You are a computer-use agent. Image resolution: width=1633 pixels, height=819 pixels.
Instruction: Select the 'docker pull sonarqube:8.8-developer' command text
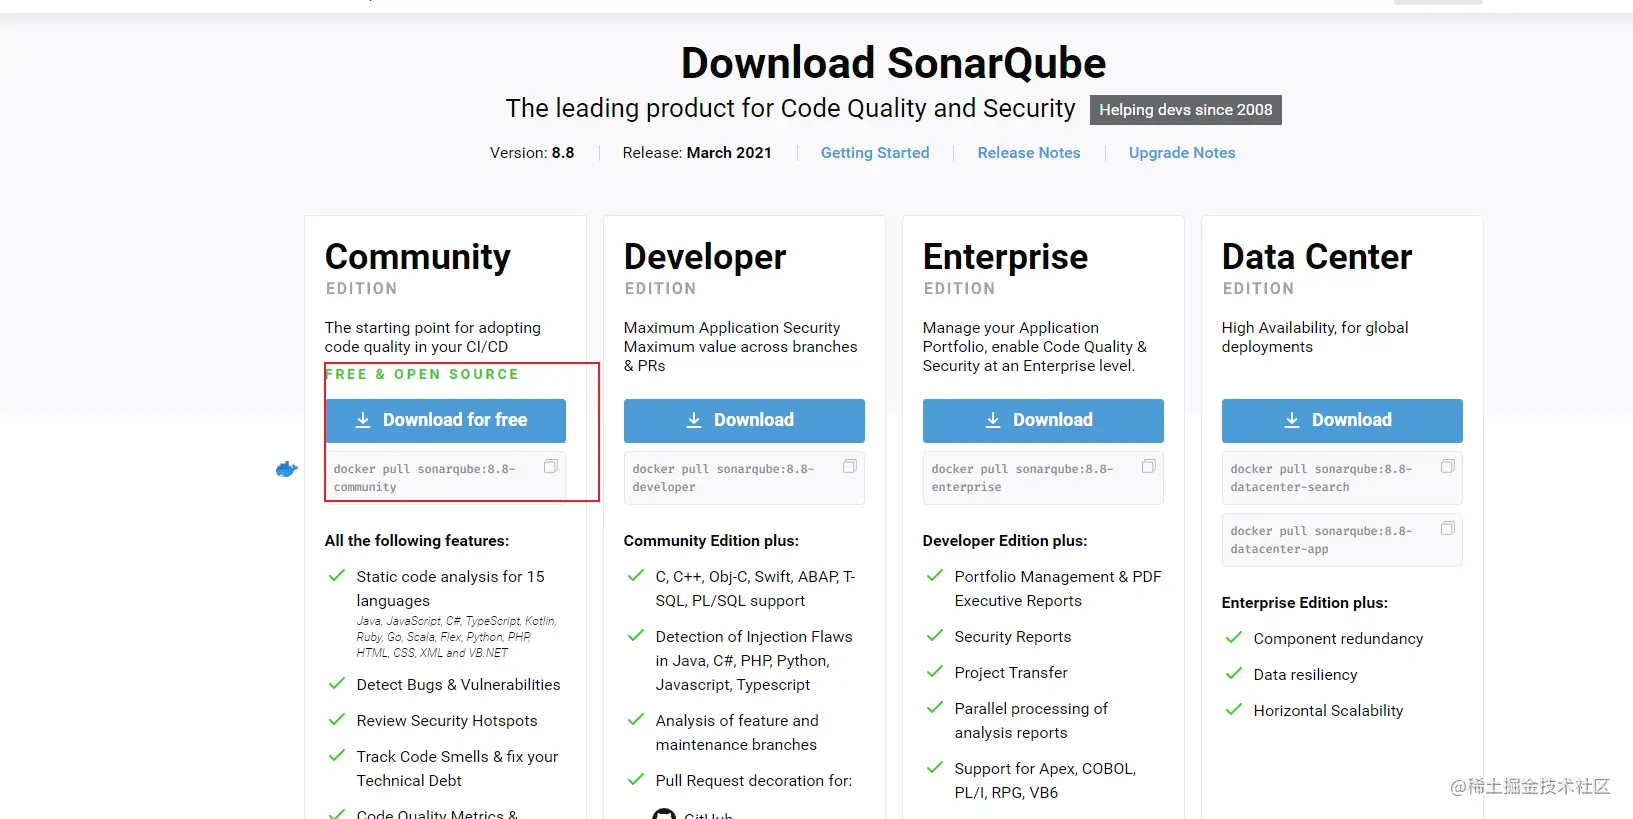click(723, 478)
